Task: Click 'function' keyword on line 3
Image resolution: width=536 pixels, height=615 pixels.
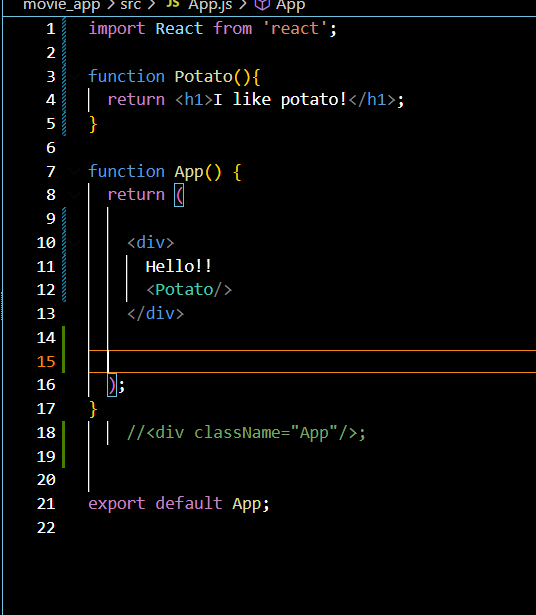Action: coord(126,76)
